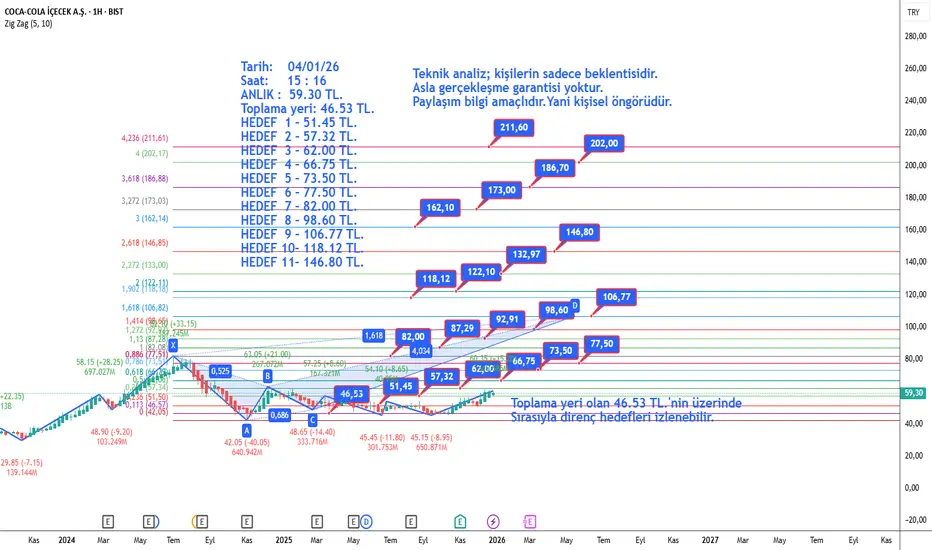Select the D point label of the pattern
Viewport: 932px width, 550px height.
575,306
